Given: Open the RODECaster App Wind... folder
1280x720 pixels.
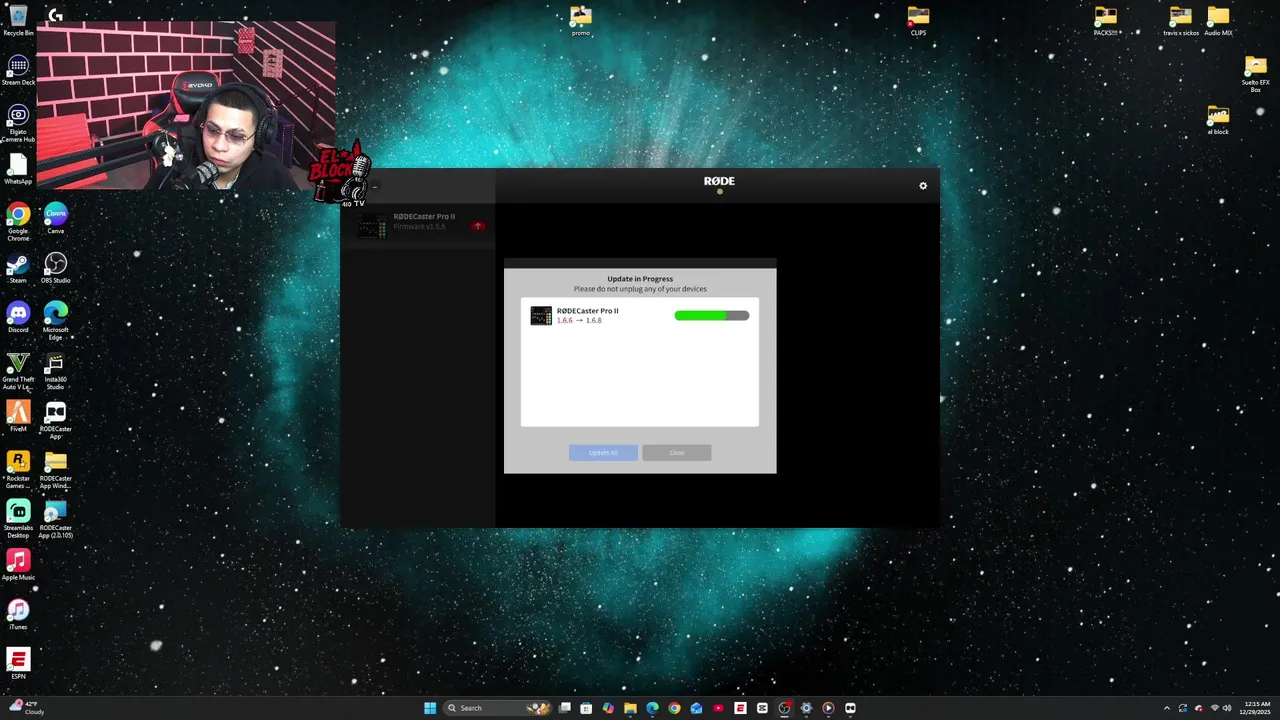Looking at the screenshot, I should (x=55, y=469).
